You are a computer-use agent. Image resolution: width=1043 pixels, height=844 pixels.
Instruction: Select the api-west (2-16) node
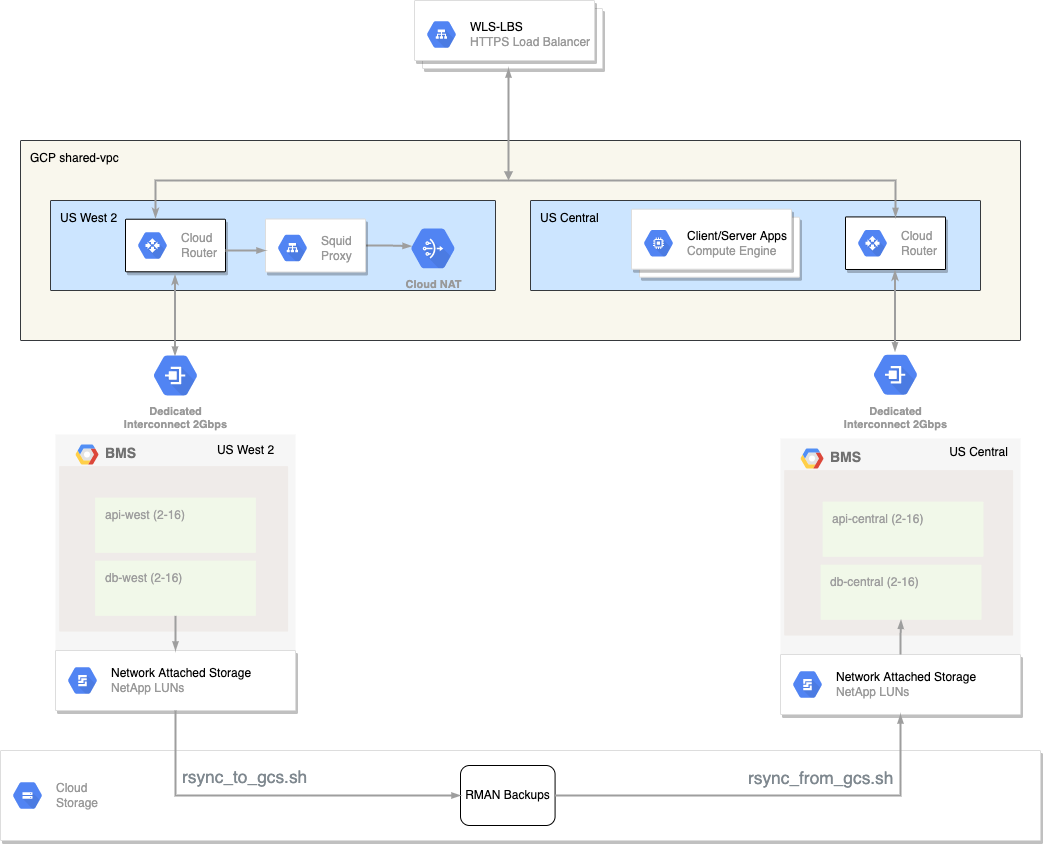[175, 525]
